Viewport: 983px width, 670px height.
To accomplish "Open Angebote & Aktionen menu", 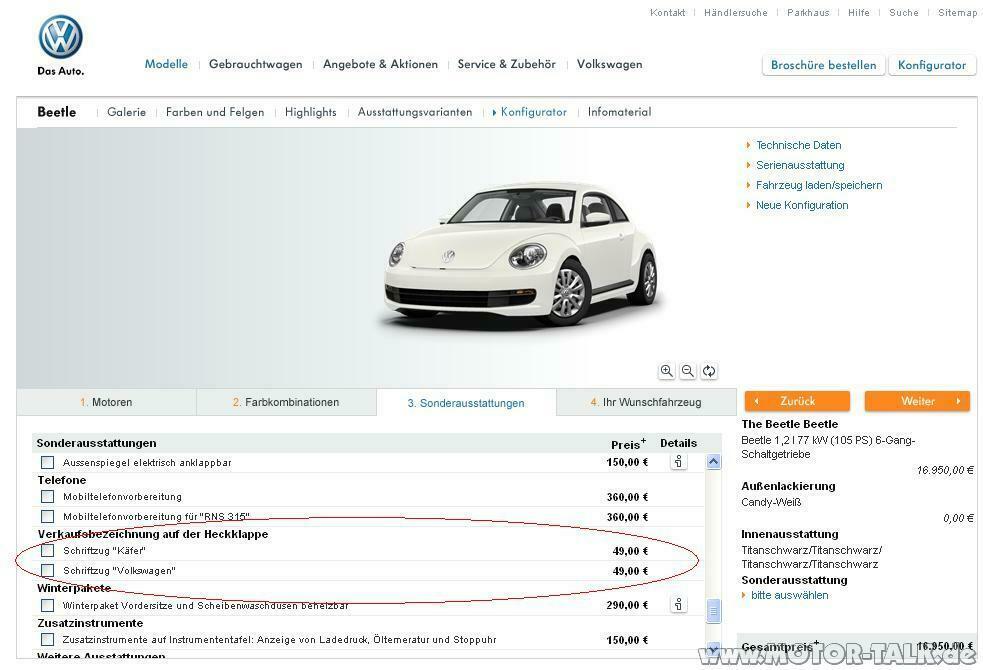I will 381,64.
